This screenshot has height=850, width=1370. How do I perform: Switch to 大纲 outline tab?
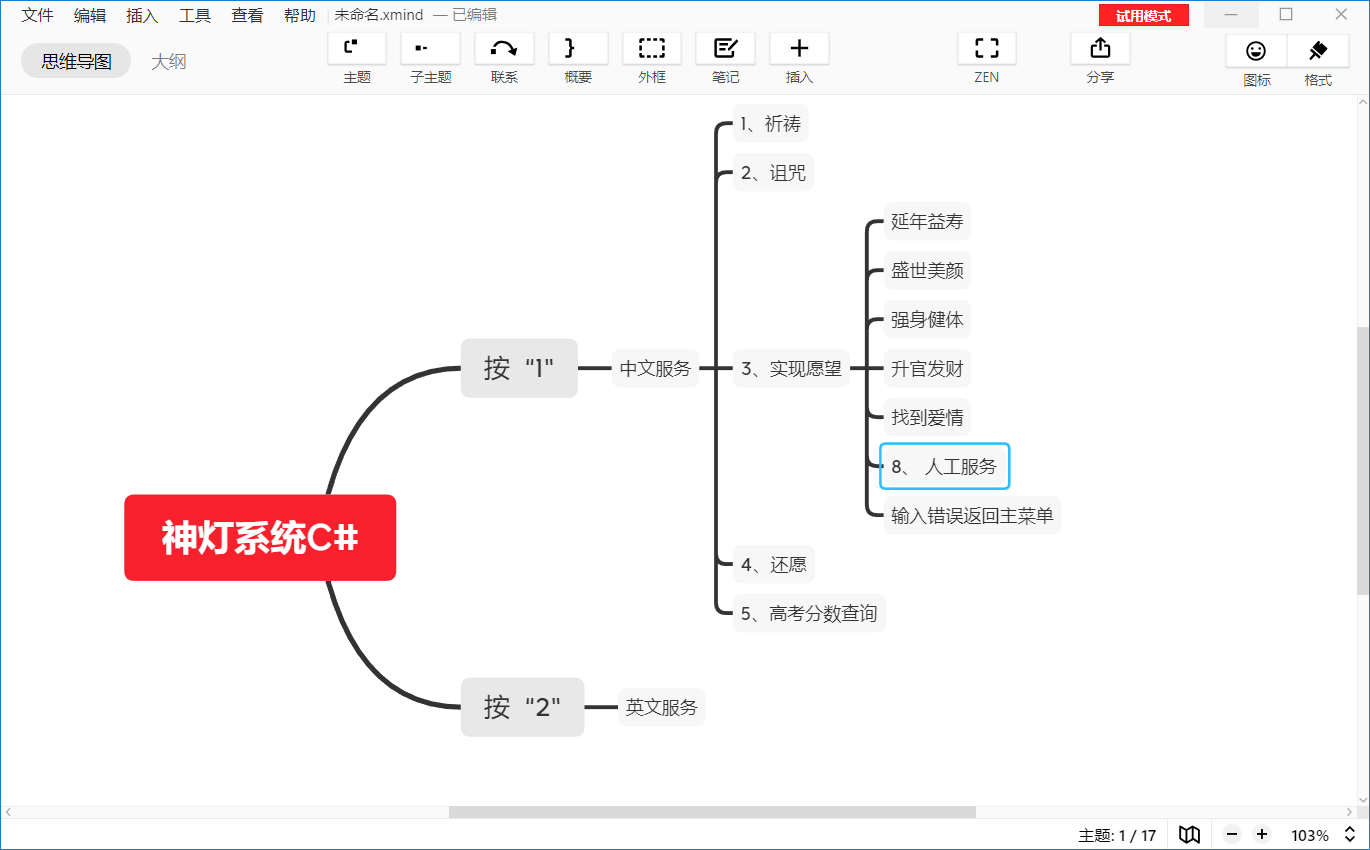(x=169, y=62)
